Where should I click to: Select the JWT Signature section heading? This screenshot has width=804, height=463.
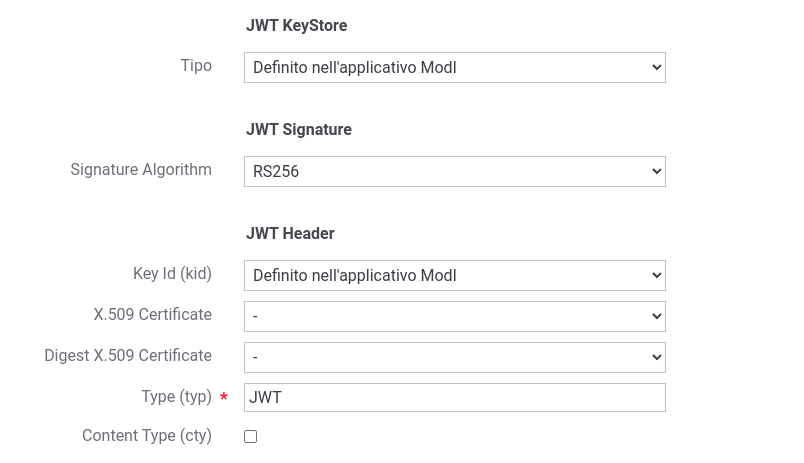coord(299,129)
